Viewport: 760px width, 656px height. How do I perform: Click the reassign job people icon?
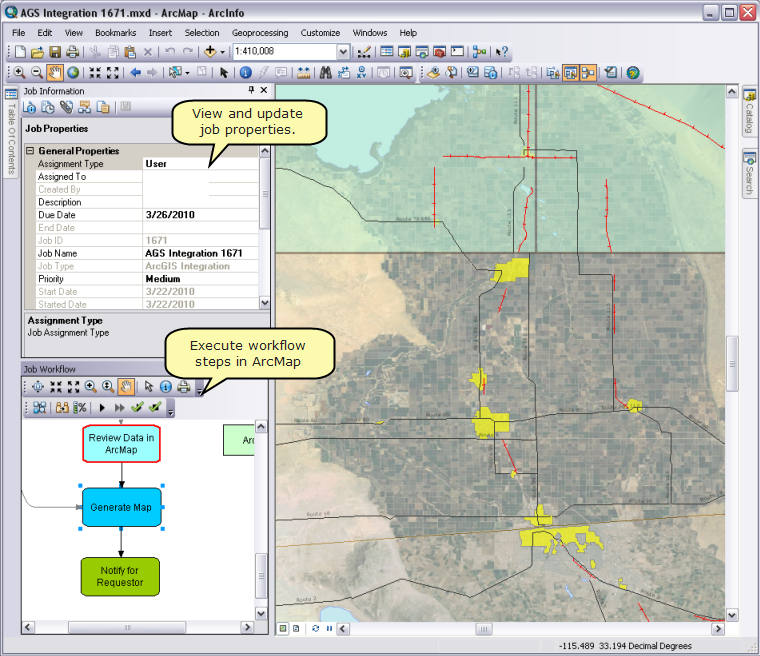pyautogui.click(x=62, y=408)
